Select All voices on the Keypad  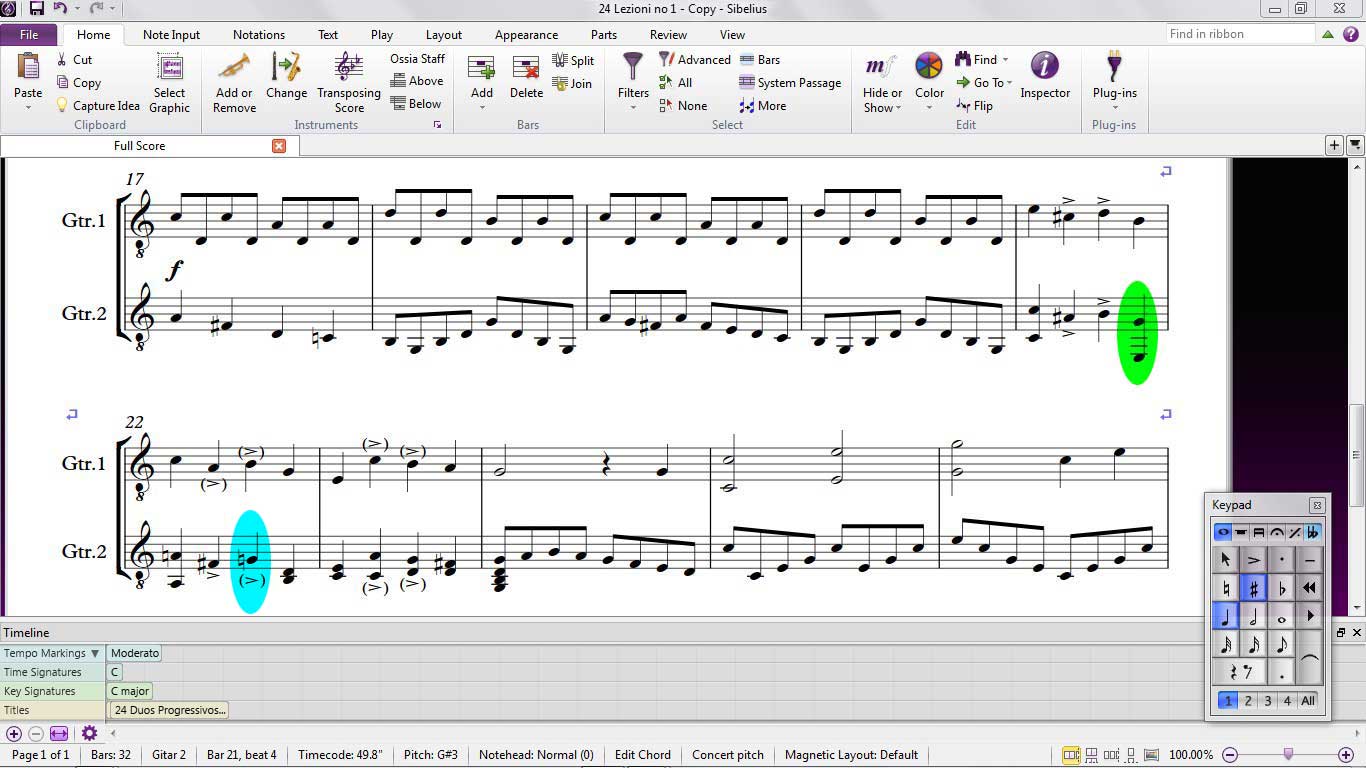(x=1307, y=701)
